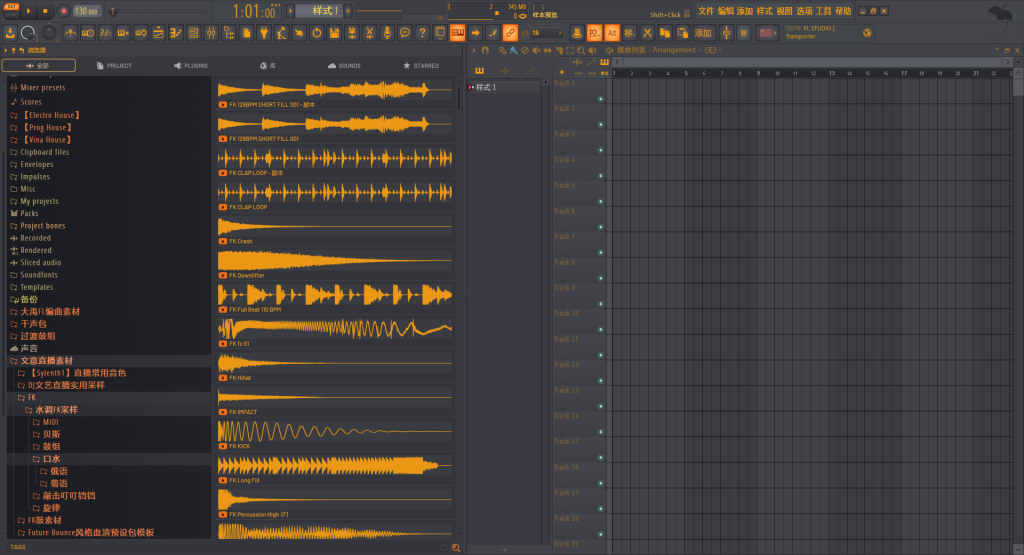1024x555 pixels.
Task: Click the 添加 button in toolbar
Action: click(703, 33)
